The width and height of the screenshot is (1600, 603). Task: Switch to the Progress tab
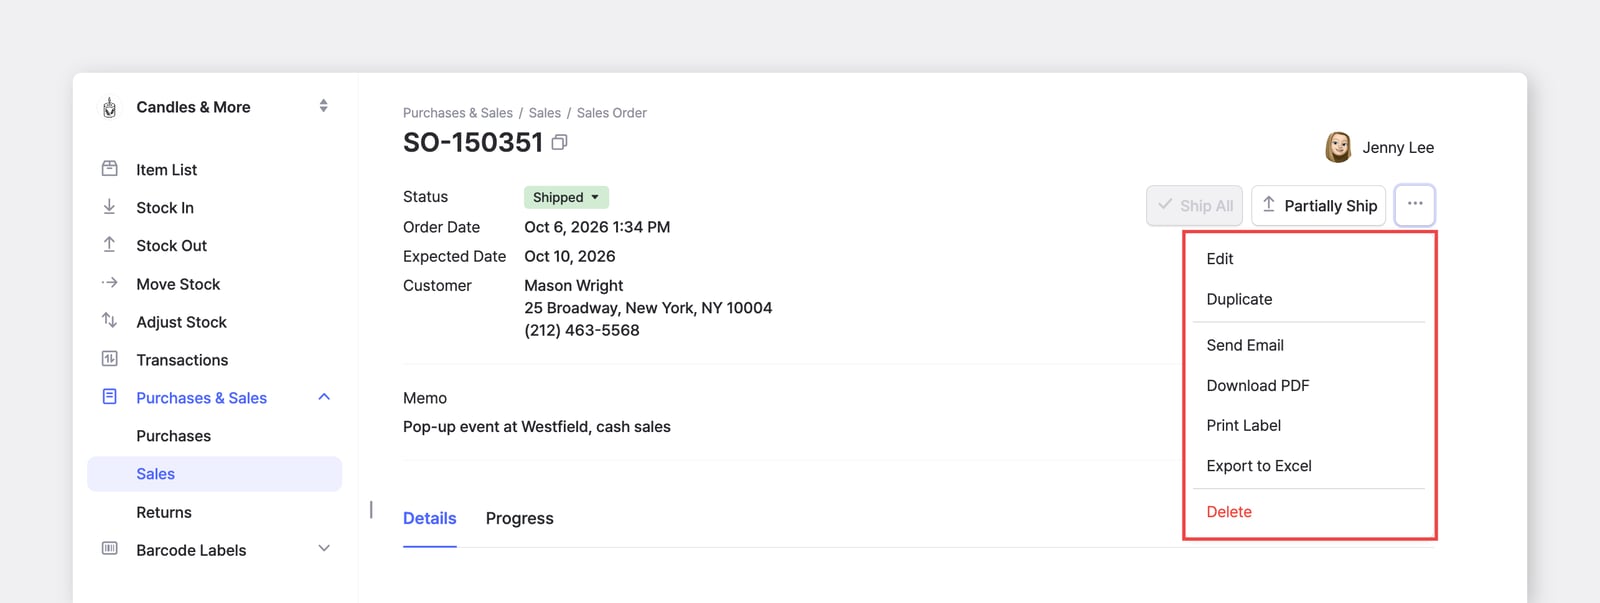click(520, 518)
